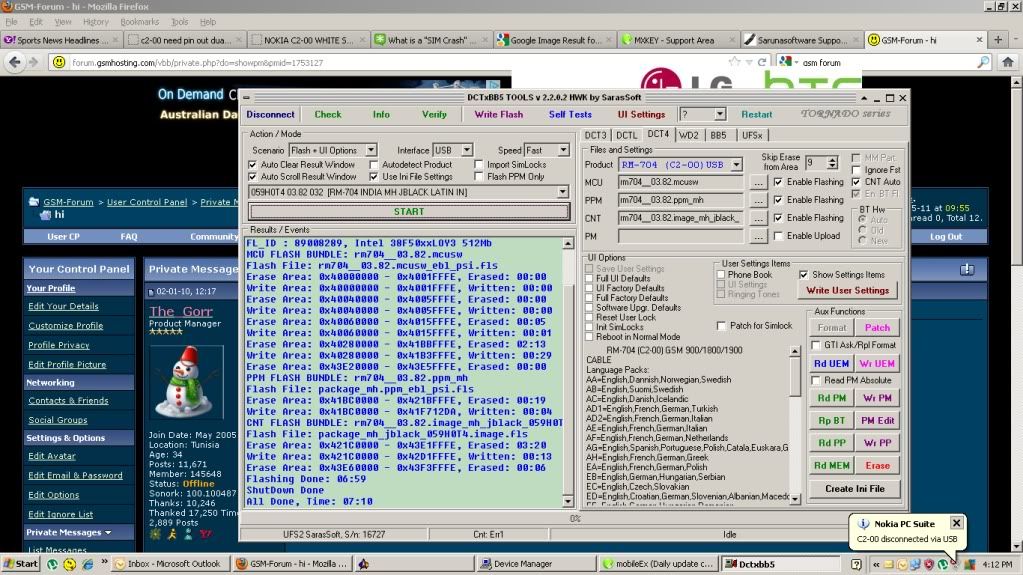
Task: Bookmark page with star icon
Action: tap(735, 62)
